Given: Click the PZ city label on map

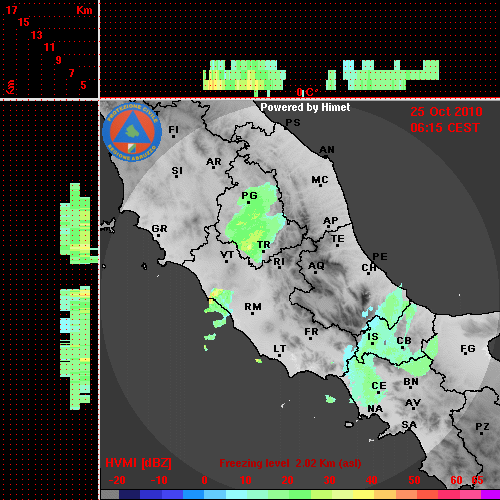Looking at the screenshot, I should click(x=482, y=427).
